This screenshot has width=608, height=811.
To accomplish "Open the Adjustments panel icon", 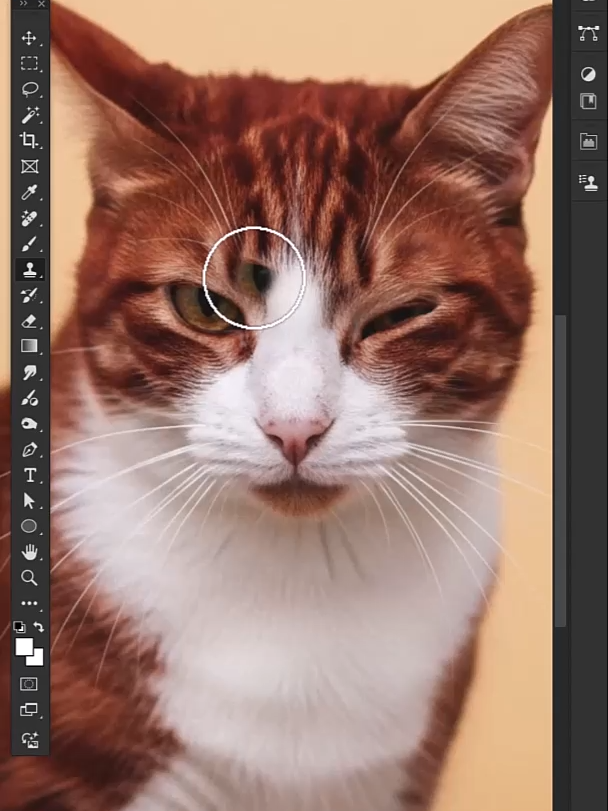I will coord(588,74).
